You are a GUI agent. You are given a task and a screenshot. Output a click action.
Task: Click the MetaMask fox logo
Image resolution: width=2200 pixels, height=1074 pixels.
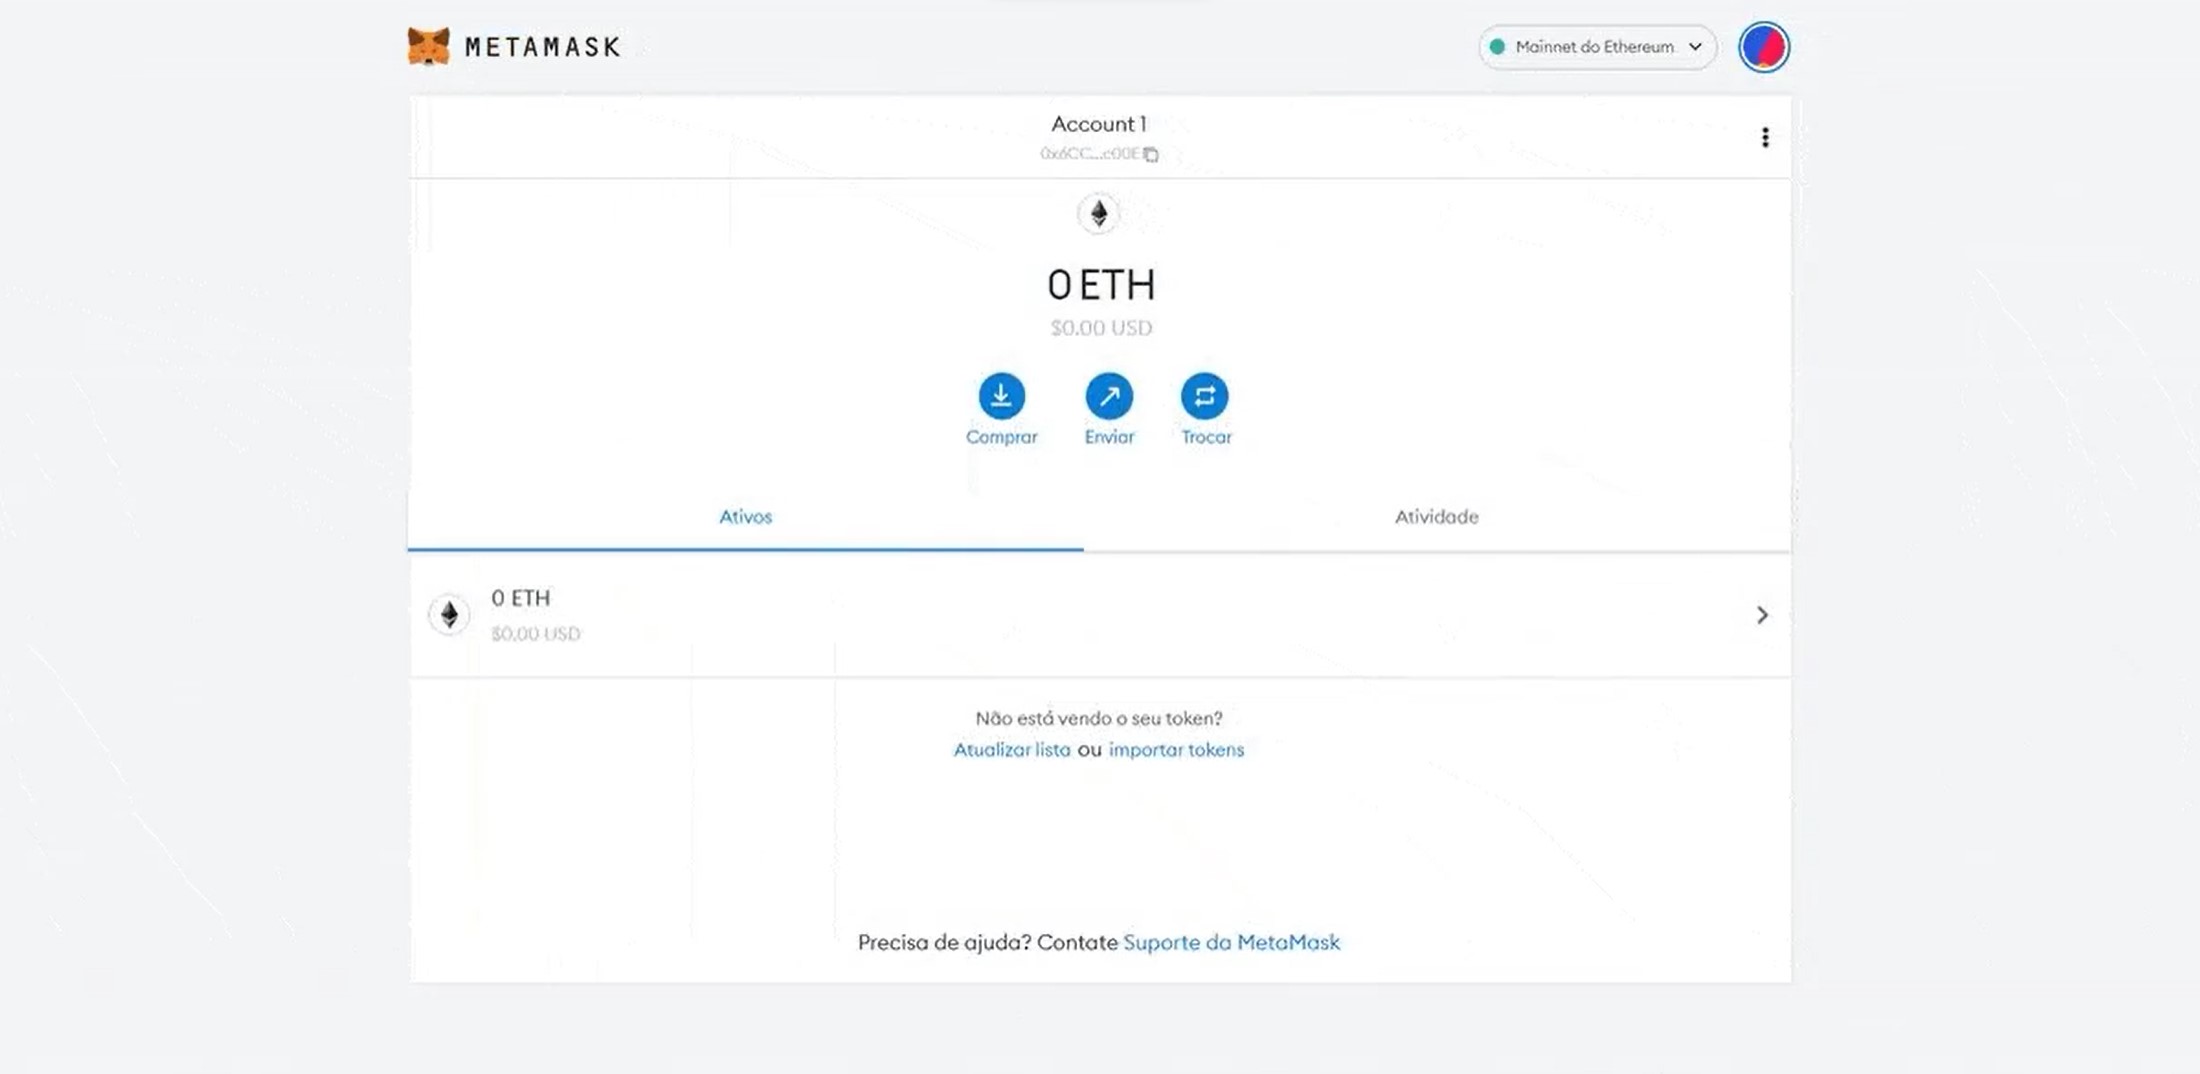(x=429, y=46)
